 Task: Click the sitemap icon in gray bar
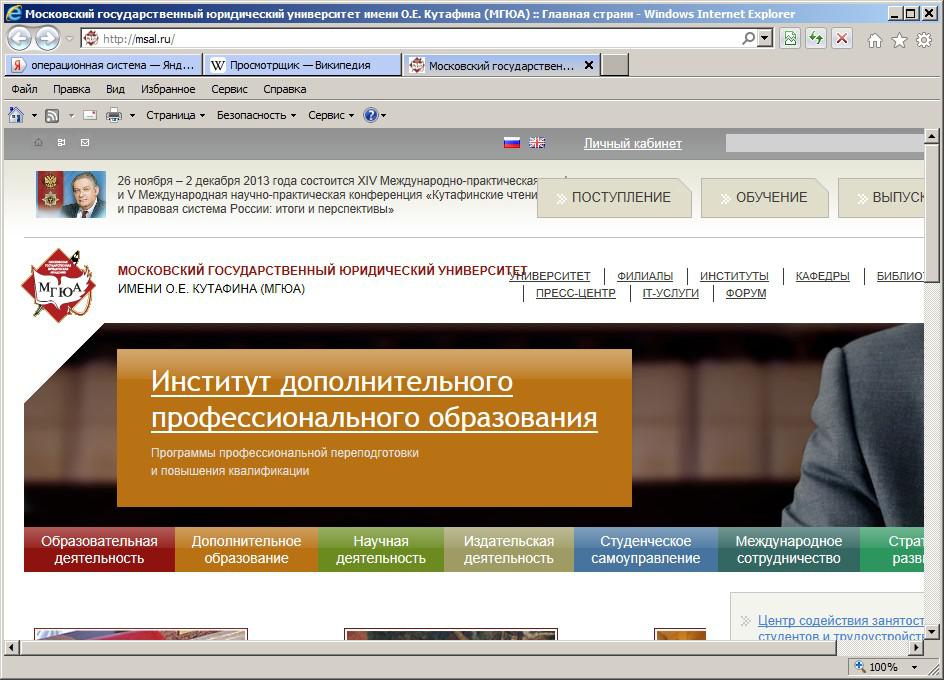61,143
